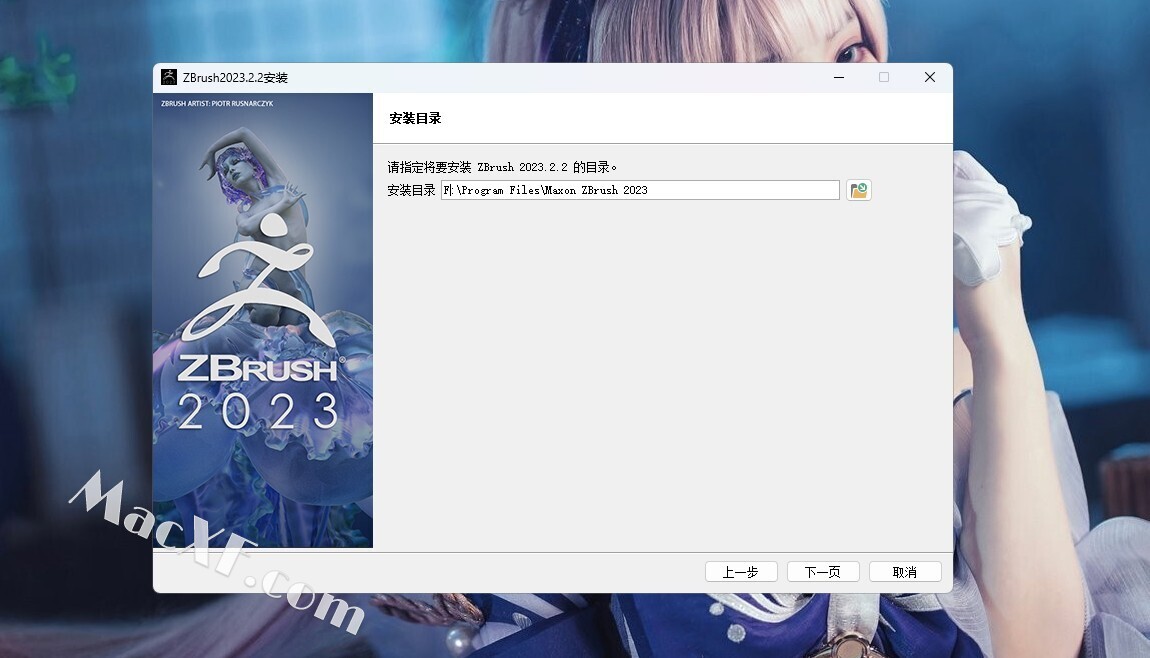The height and width of the screenshot is (658, 1150).
Task: Proceed with the 下一页 button
Action: click(x=823, y=571)
